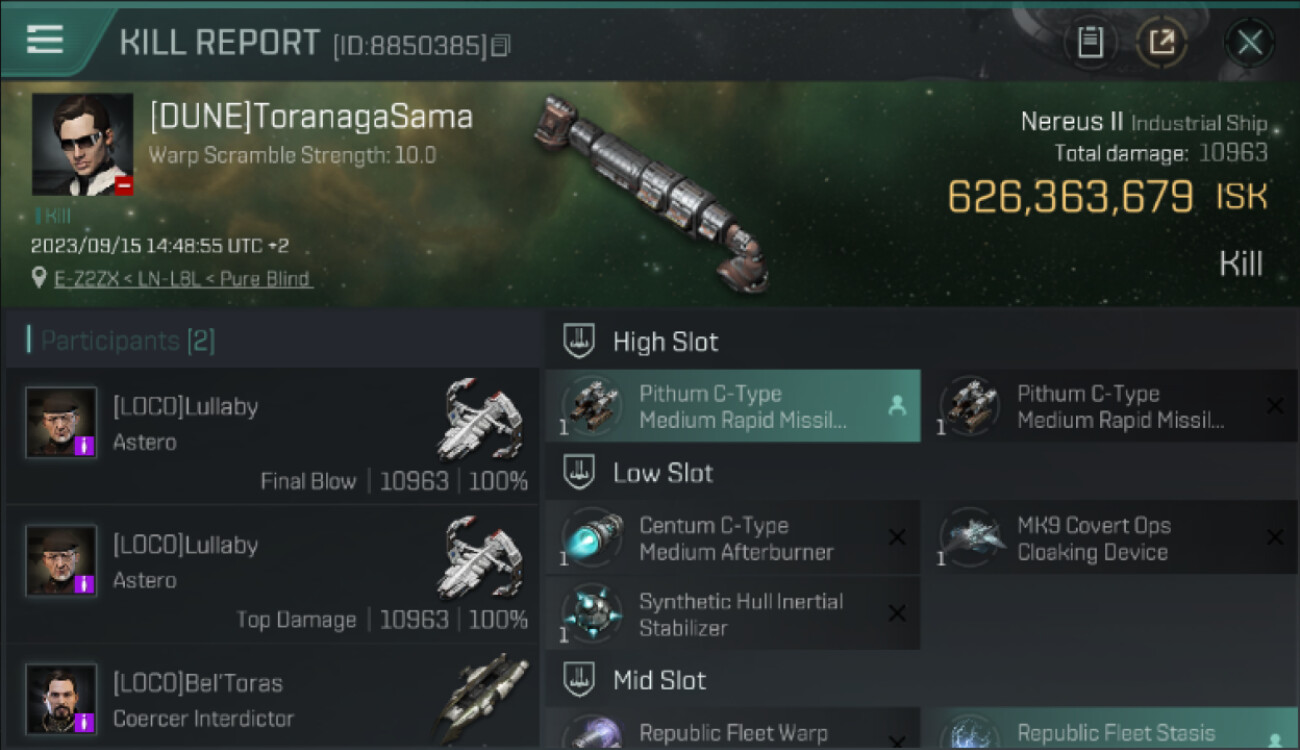Screen dimensions: 1300x750
Task: Open the E-Z2ZX location link
Action: pos(183,279)
